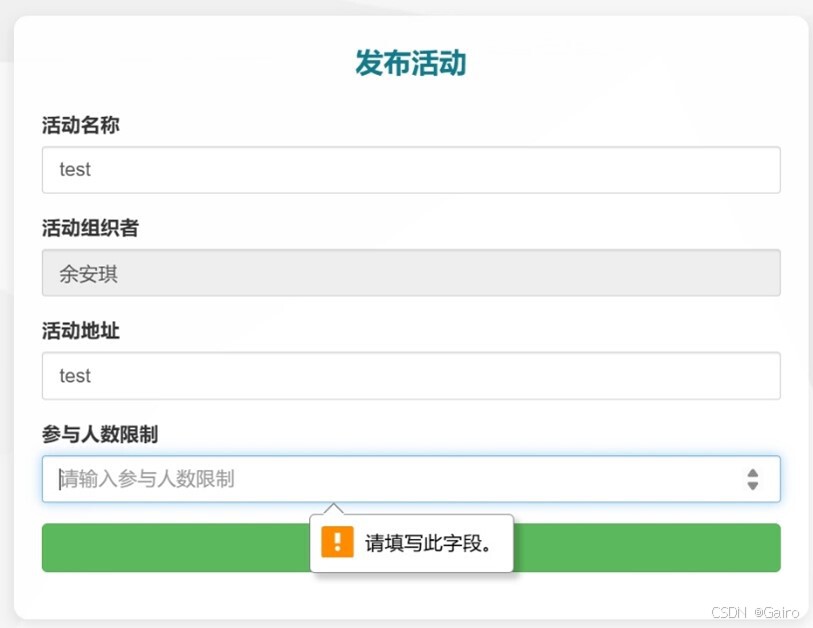
Task: Click the 活动地址 label
Action: pyautogui.click(x=81, y=331)
